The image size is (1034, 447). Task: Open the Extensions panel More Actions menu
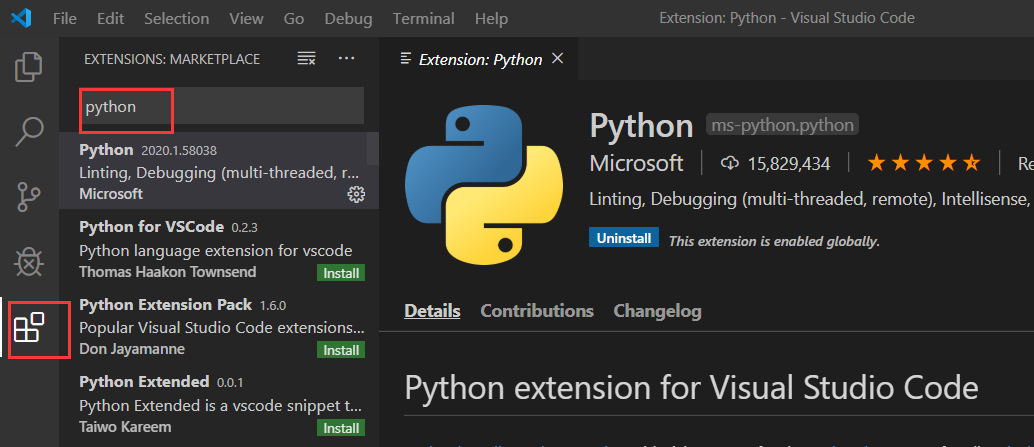click(x=346, y=59)
